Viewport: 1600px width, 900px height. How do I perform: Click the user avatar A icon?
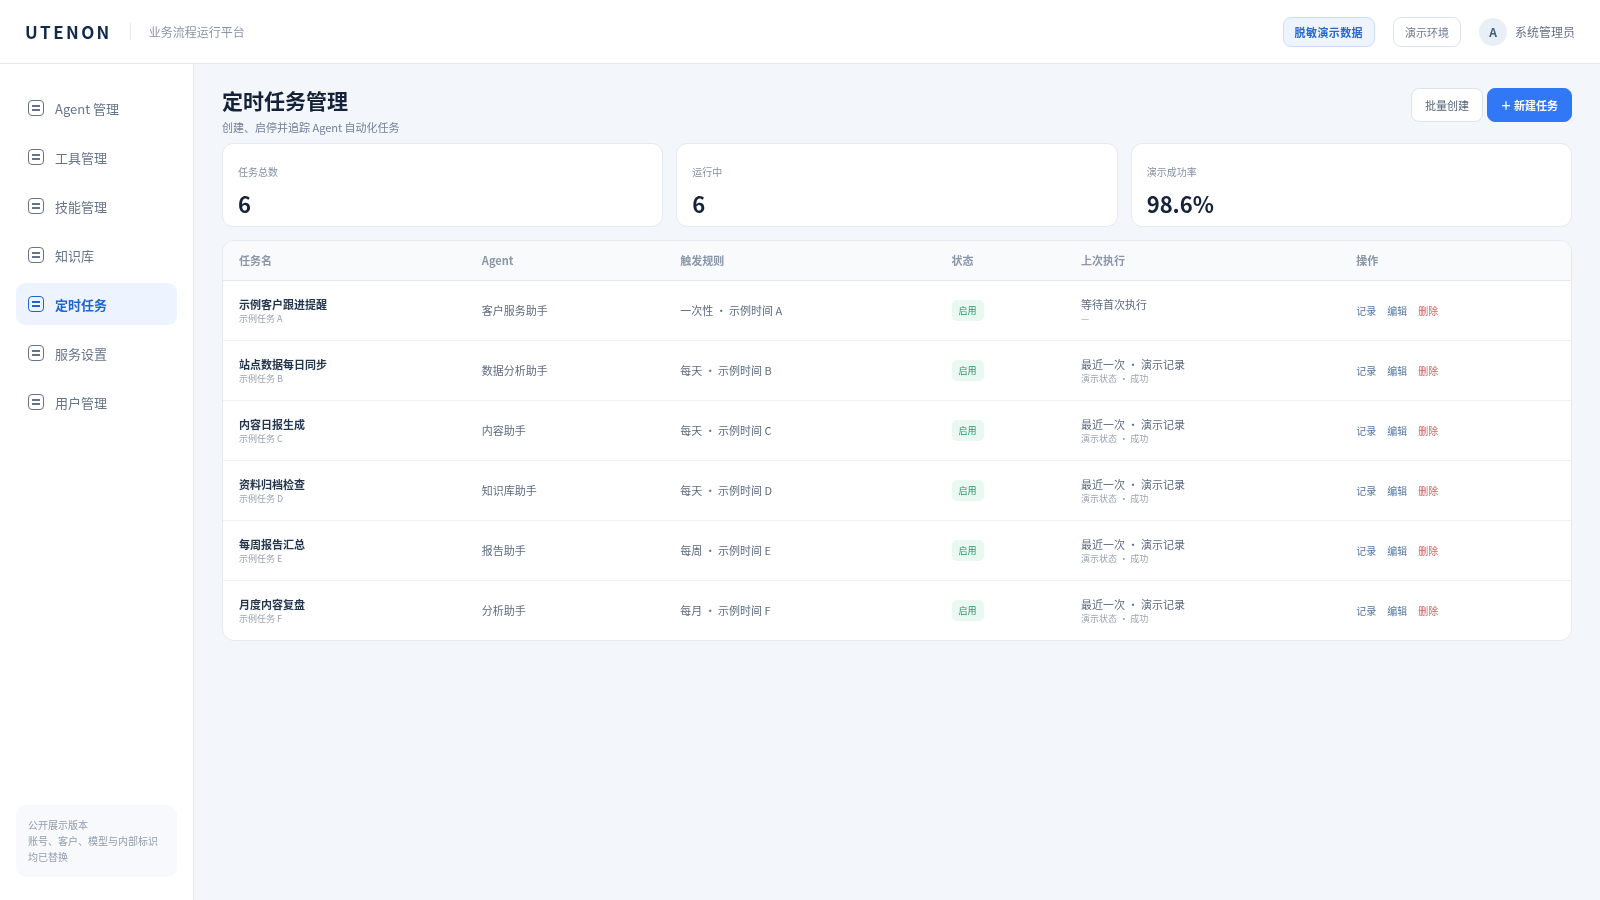[1493, 32]
